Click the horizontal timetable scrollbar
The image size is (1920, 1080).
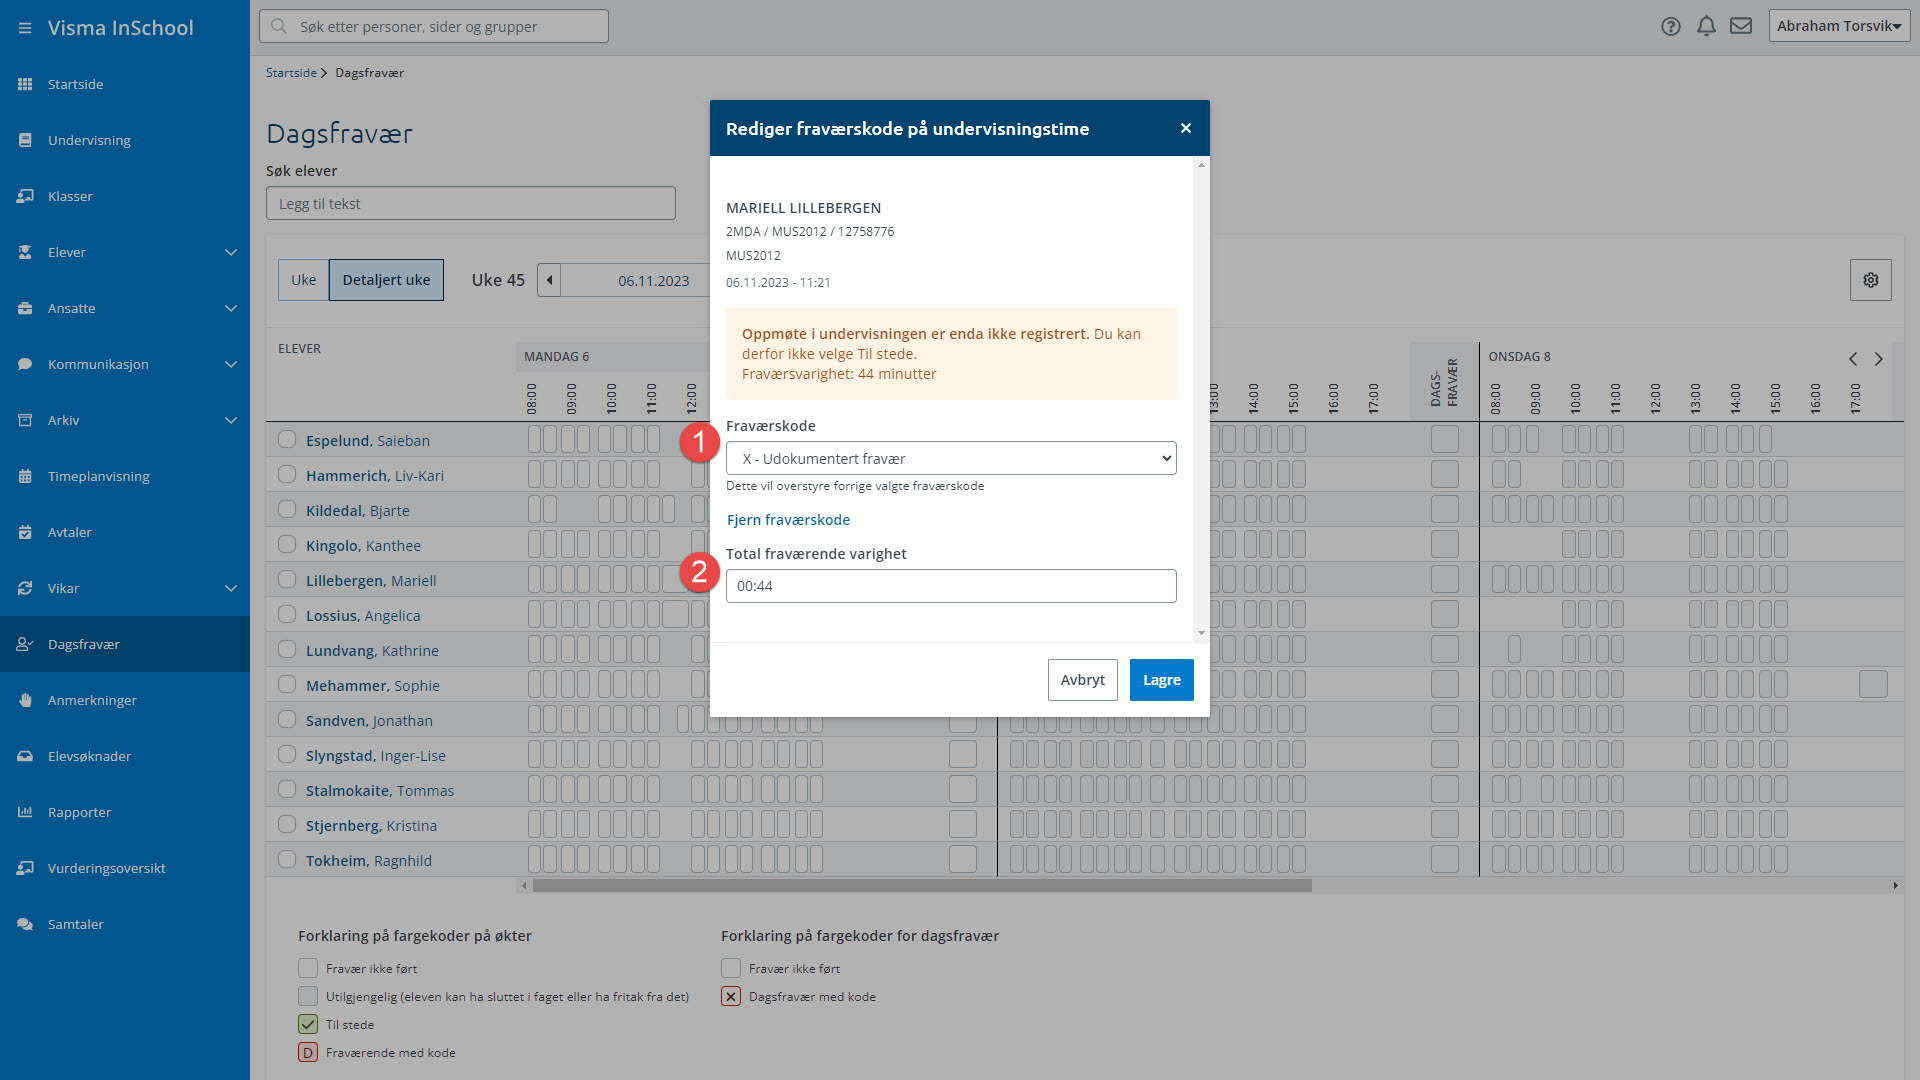click(x=921, y=885)
